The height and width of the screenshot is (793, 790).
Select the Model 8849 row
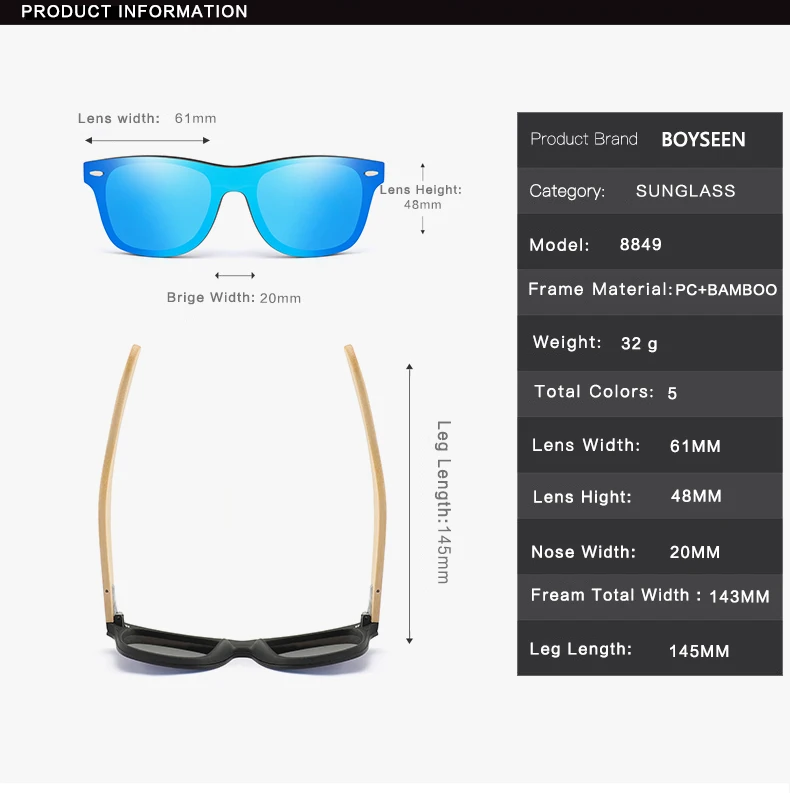point(650,242)
